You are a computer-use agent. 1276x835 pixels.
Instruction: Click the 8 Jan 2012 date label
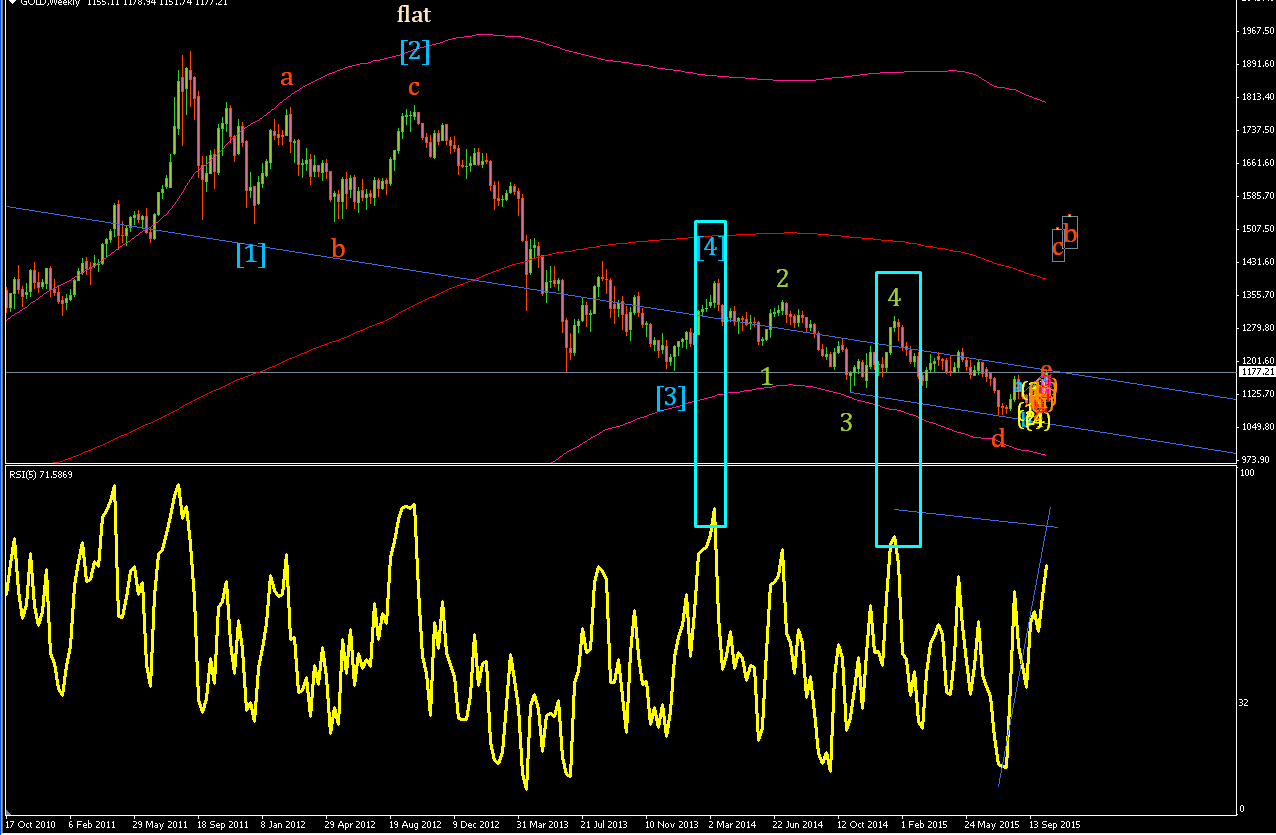point(283,825)
